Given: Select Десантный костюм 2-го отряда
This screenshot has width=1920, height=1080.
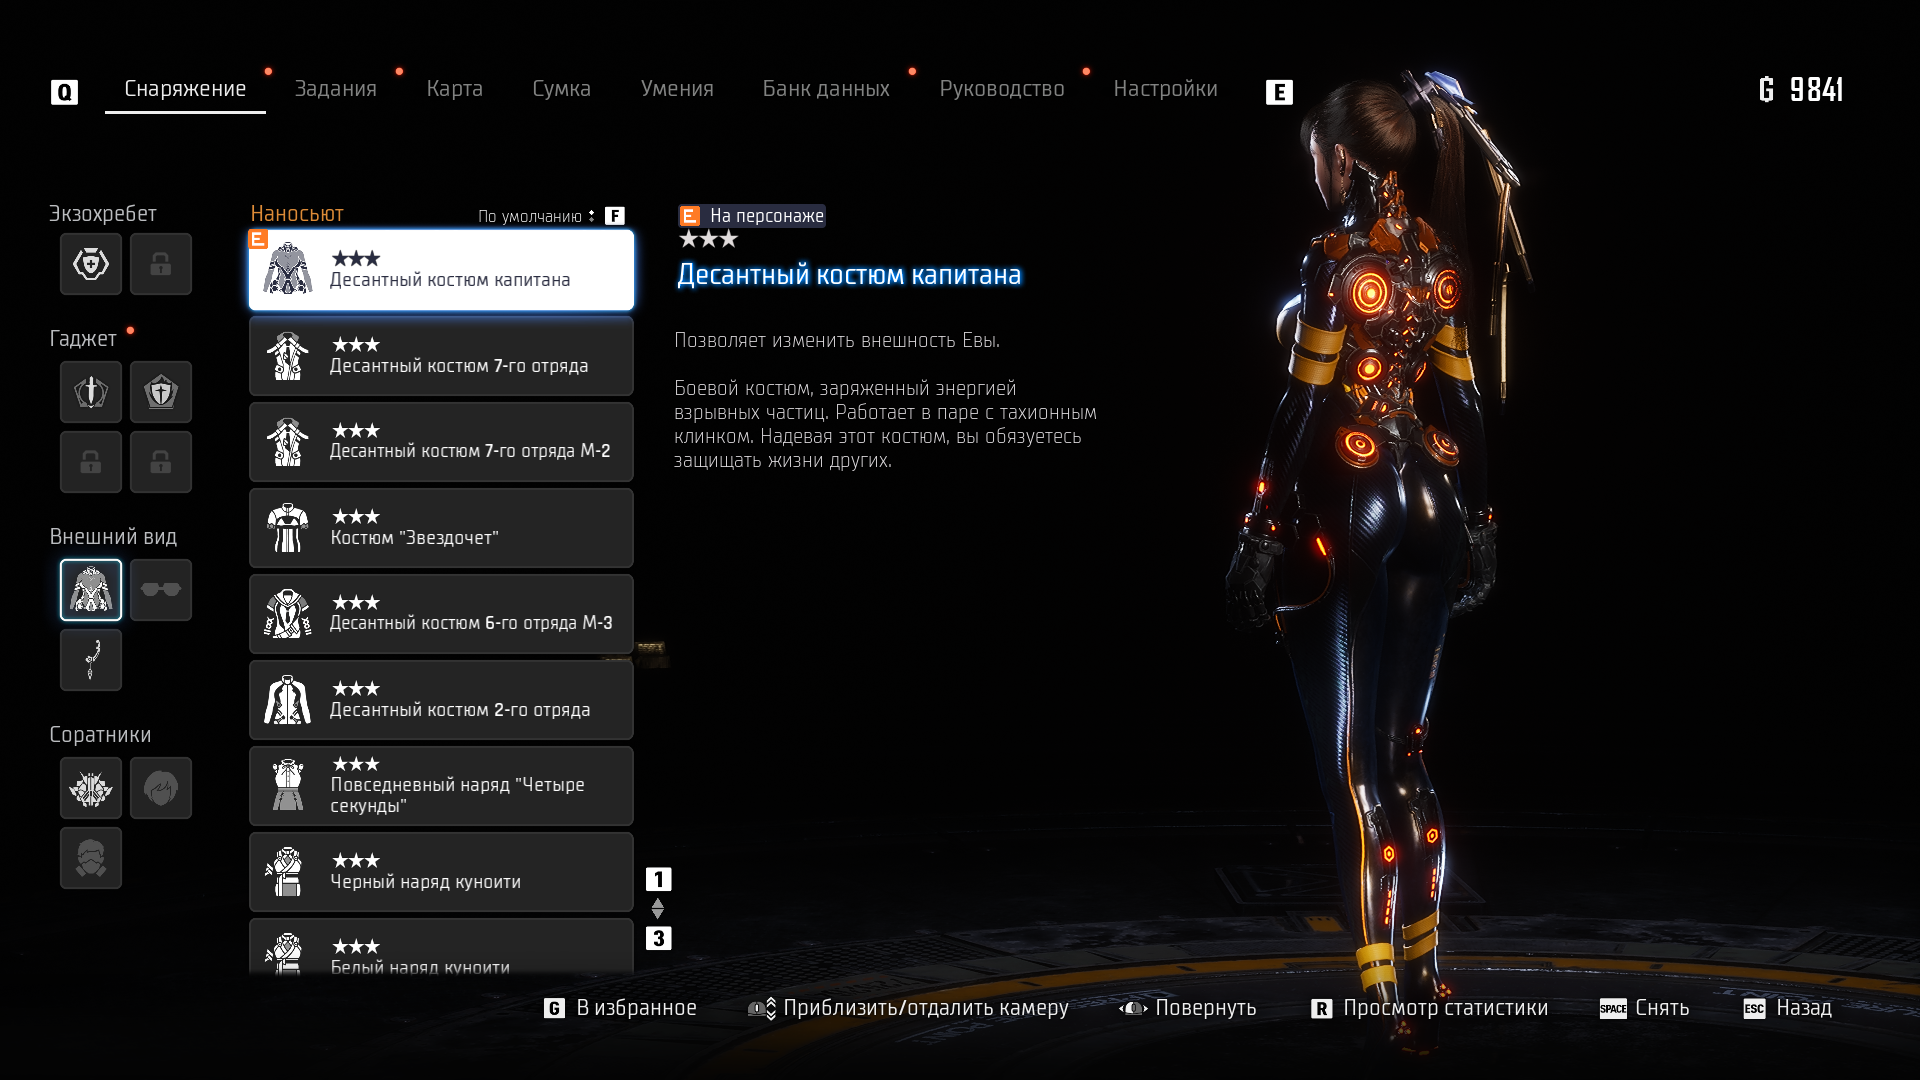Looking at the screenshot, I should click(441, 700).
